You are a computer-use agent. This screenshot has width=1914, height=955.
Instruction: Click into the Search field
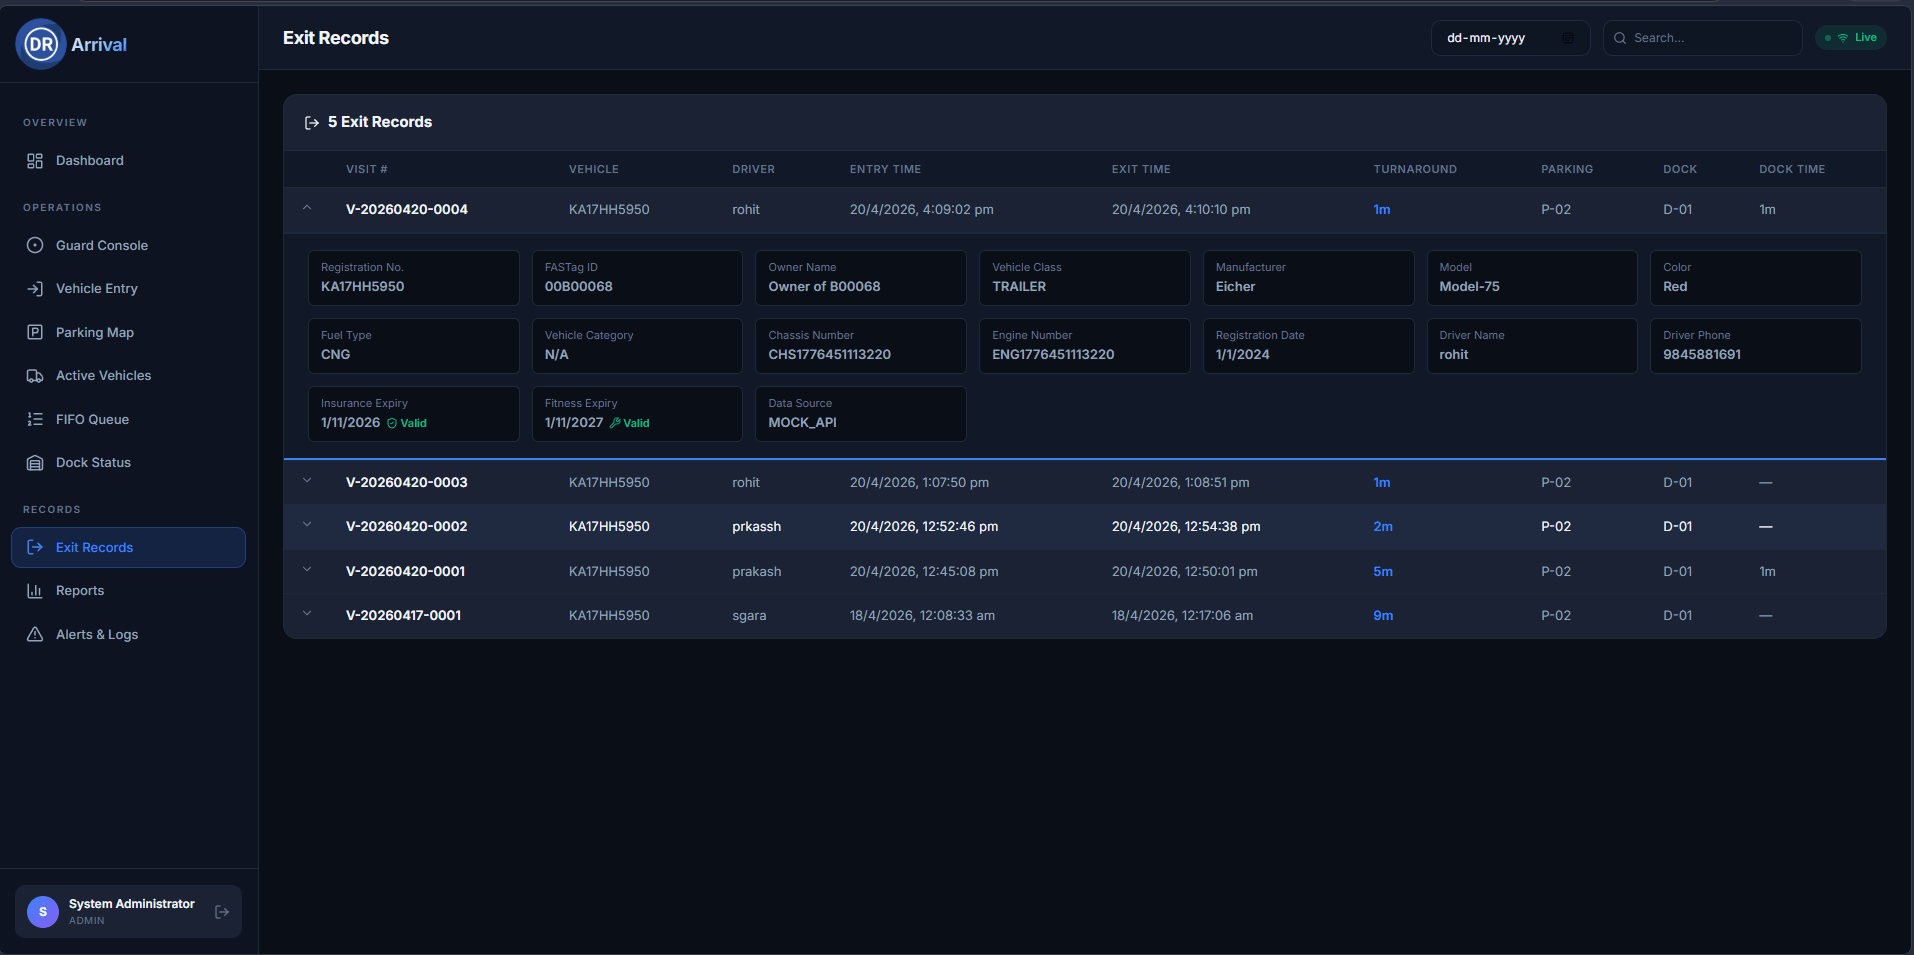coord(1710,38)
